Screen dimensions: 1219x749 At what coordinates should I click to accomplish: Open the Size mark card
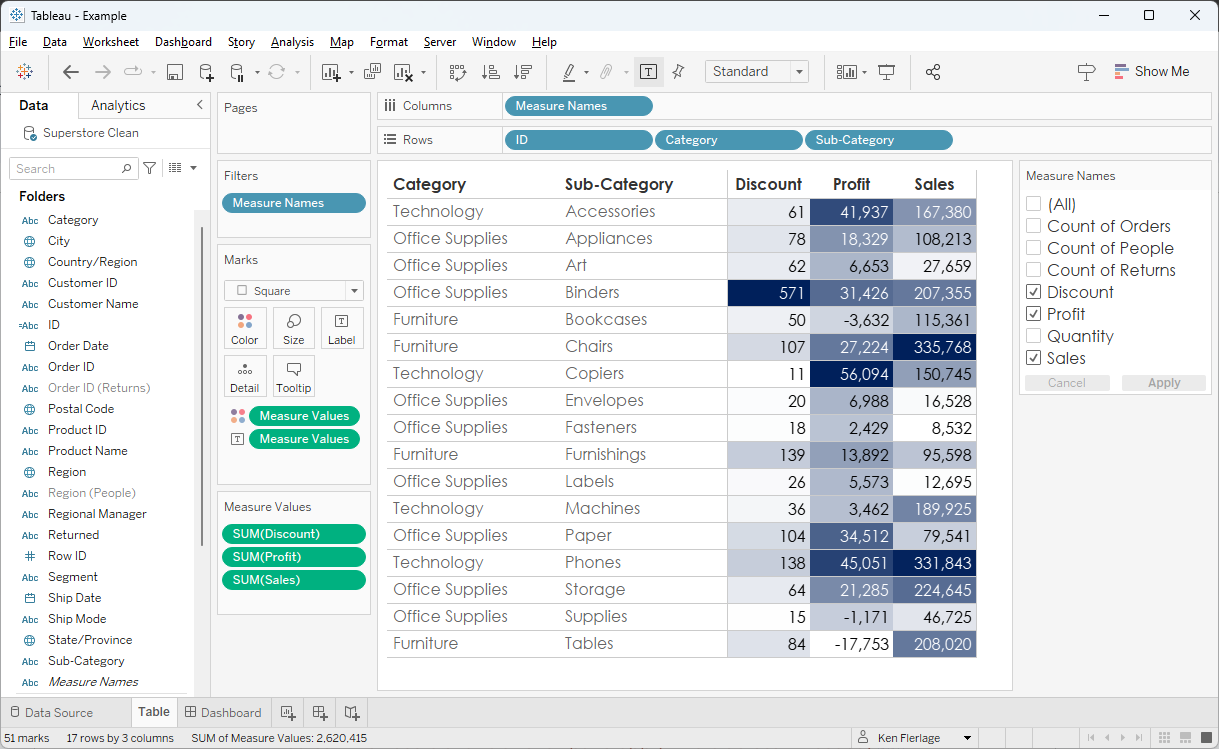tap(294, 328)
